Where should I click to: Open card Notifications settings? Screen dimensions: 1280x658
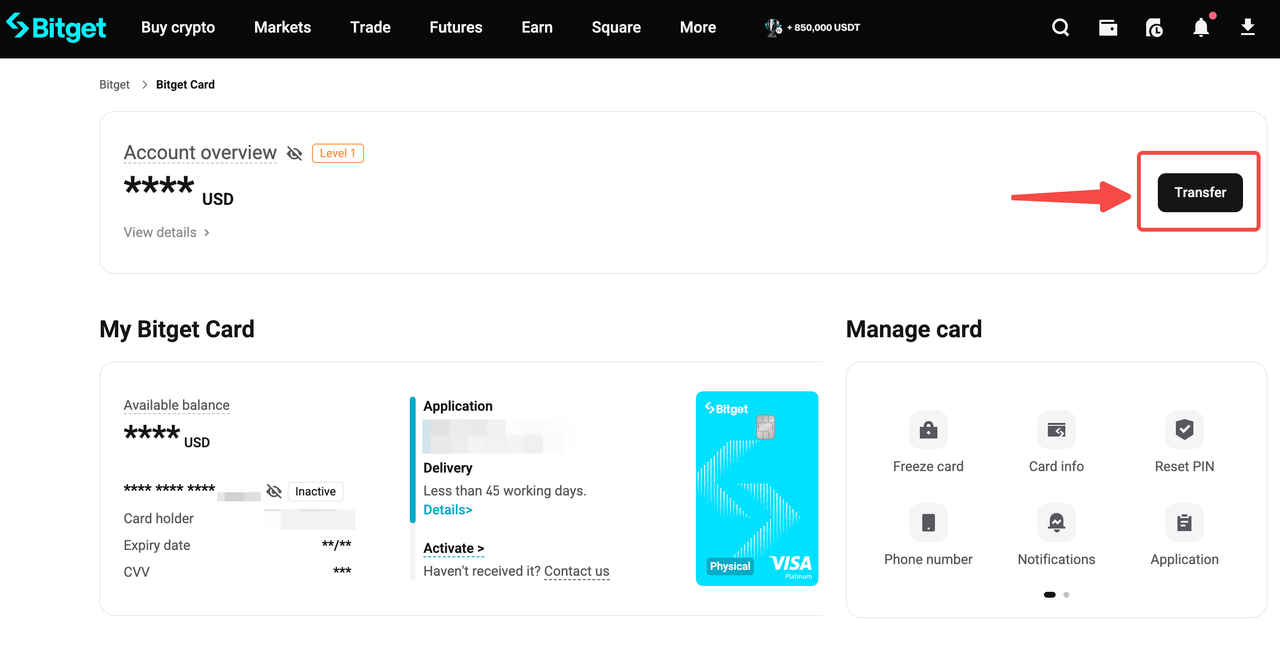(1056, 522)
